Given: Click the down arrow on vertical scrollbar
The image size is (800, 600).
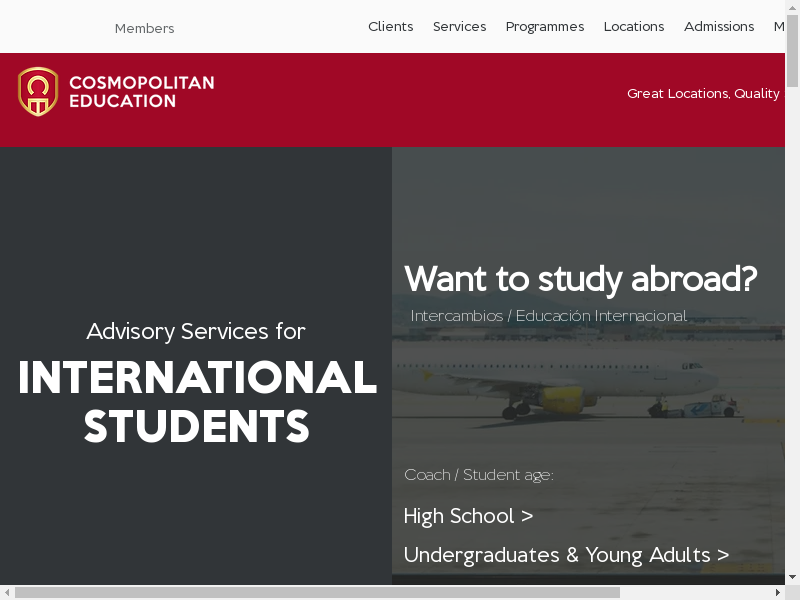Looking at the screenshot, I should 792,577.
